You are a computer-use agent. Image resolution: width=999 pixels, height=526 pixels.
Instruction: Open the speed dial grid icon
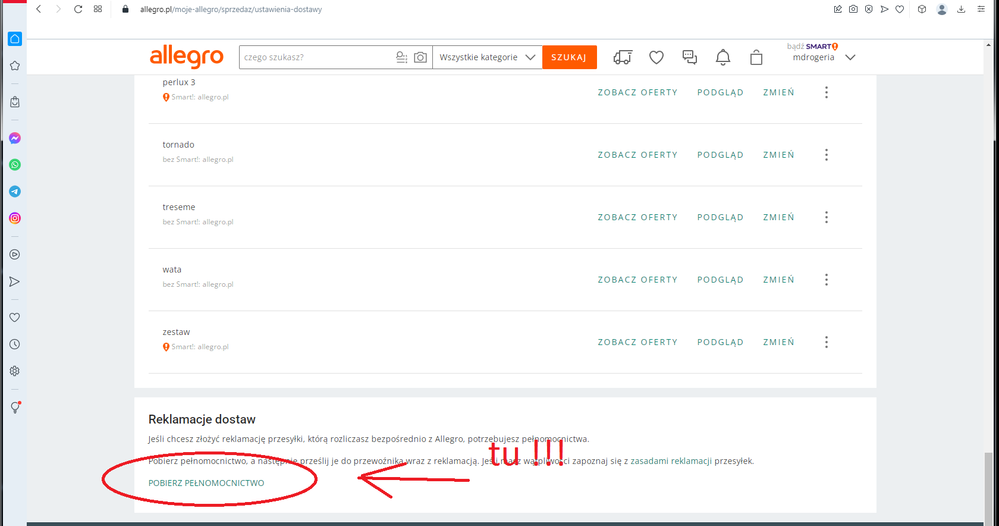(97, 9)
